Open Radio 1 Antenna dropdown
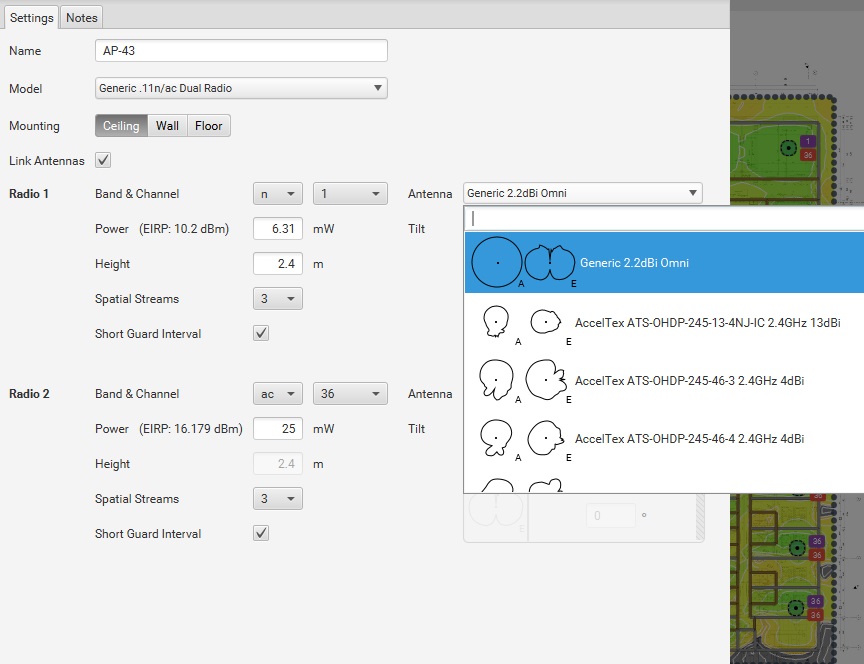Viewport: 864px width, 664px height. tap(582, 193)
